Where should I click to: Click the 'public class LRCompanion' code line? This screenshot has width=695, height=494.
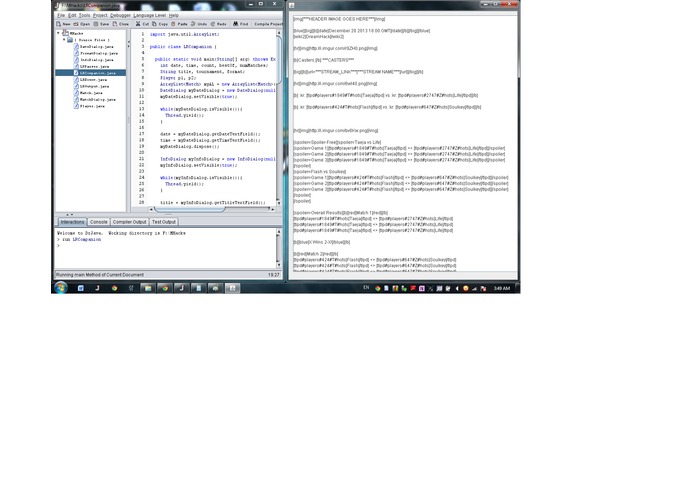[183, 47]
